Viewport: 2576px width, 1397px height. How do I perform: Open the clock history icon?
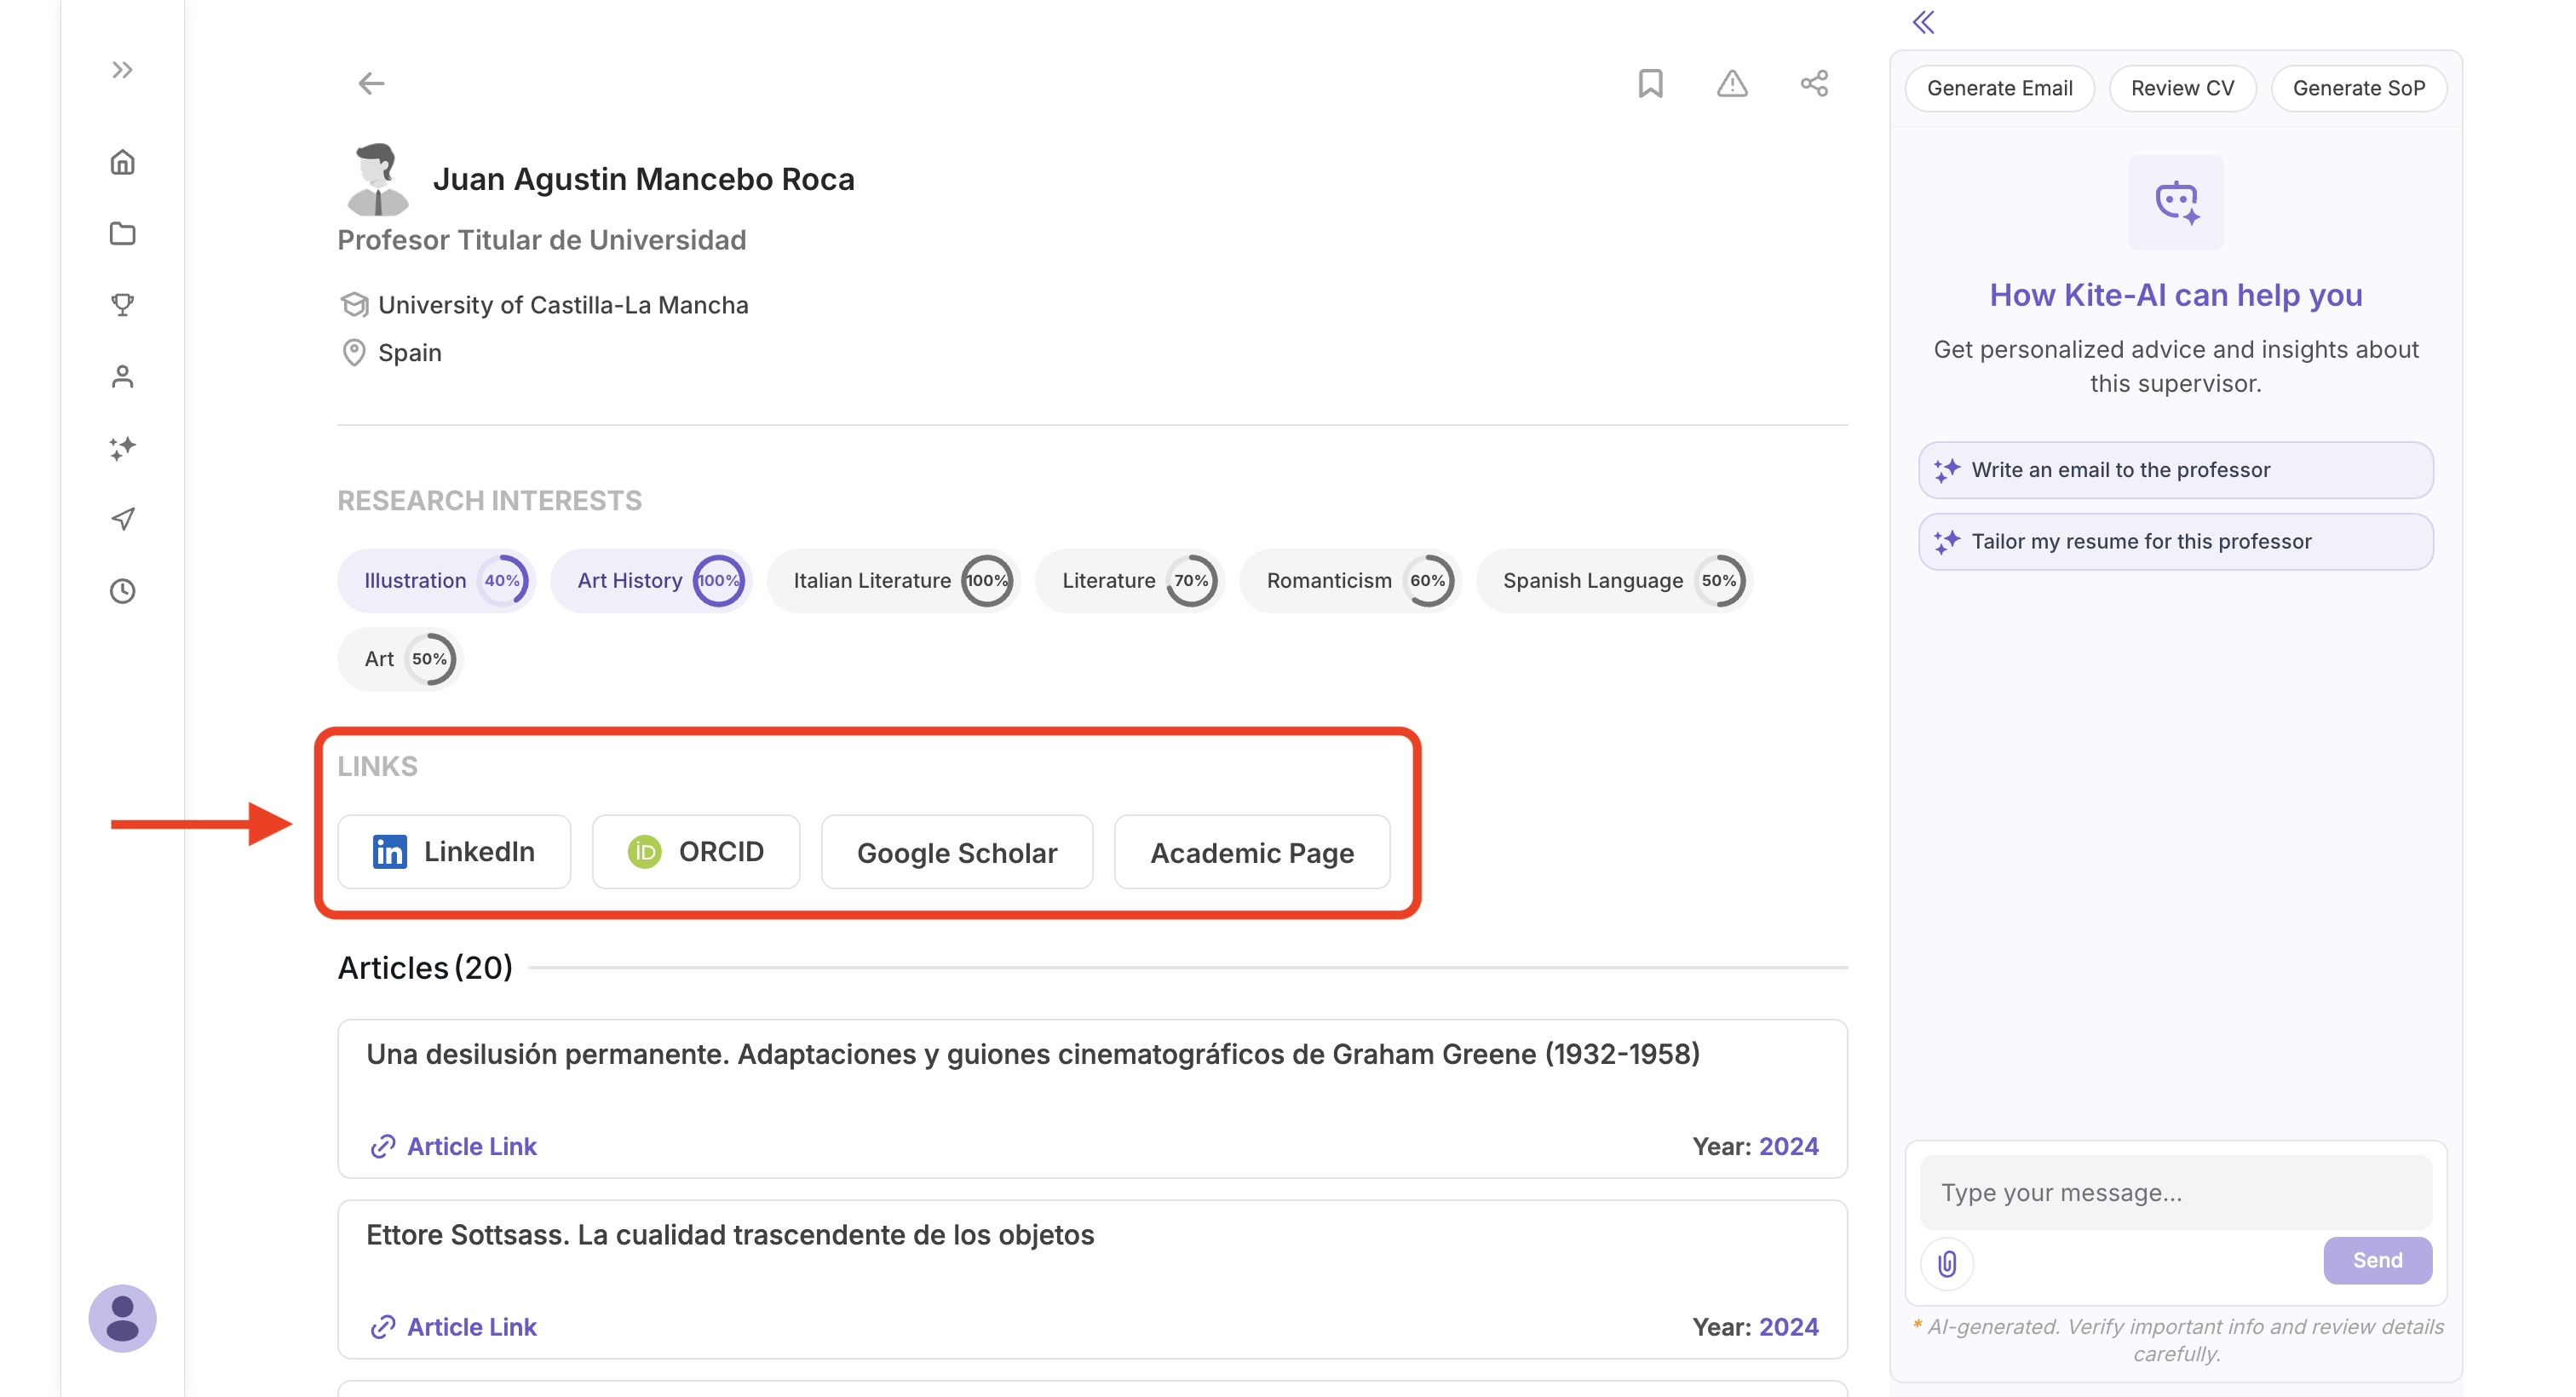click(x=122, y=591)
